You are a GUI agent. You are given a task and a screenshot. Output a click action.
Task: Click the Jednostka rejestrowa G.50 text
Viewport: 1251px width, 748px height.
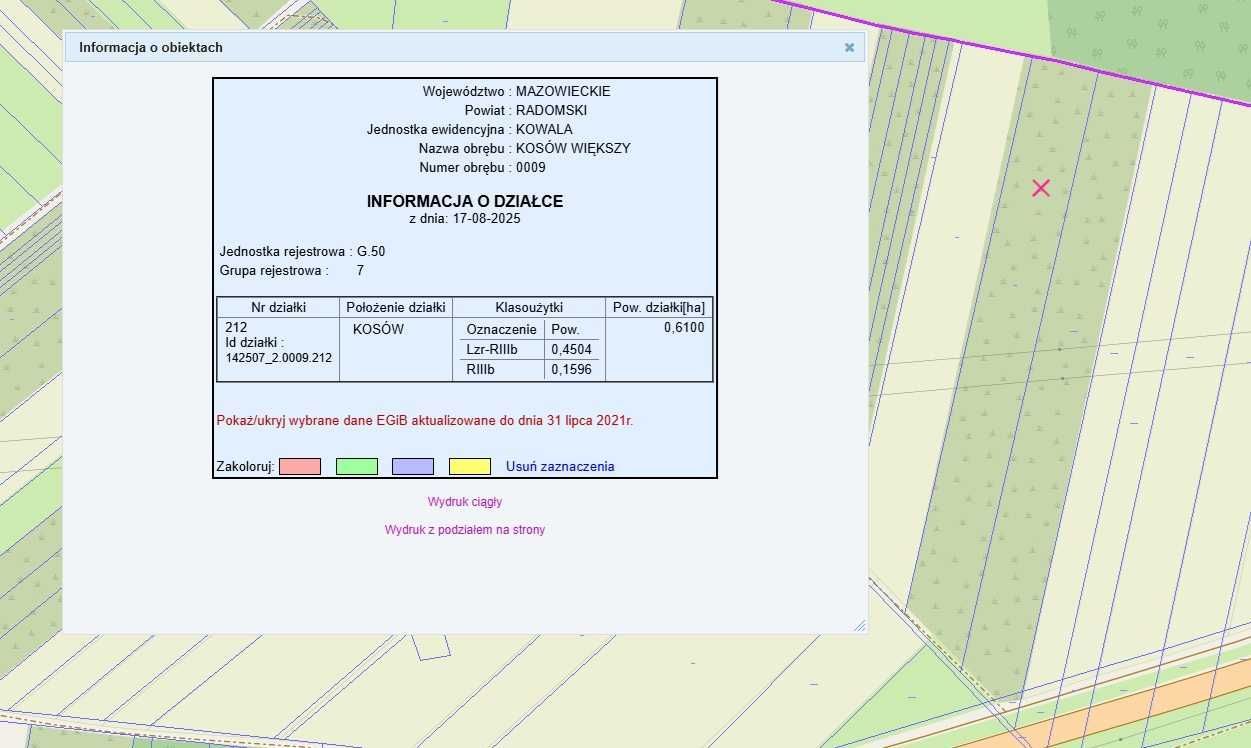point(302,251)
